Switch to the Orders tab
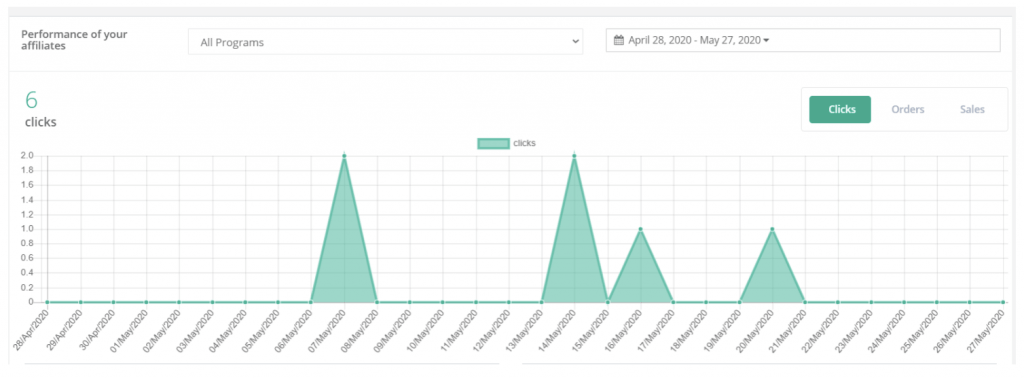The height and width of the screenshot is (378, 1024). 908,110
